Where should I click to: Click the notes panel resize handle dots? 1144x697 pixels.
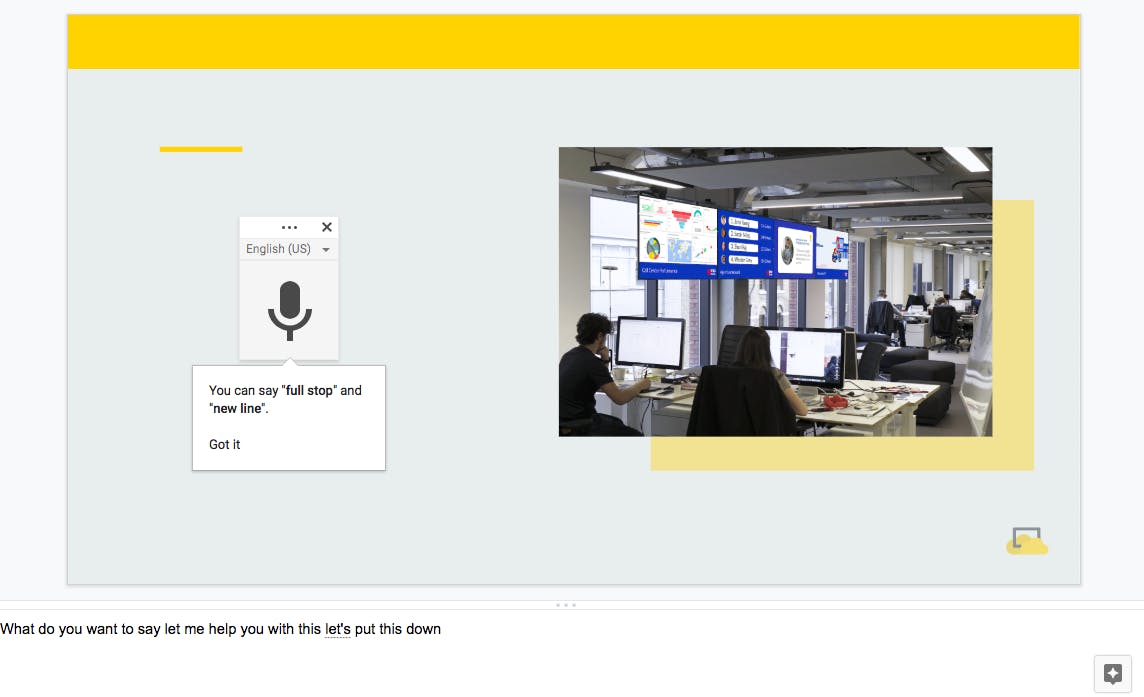pos(565,605)
